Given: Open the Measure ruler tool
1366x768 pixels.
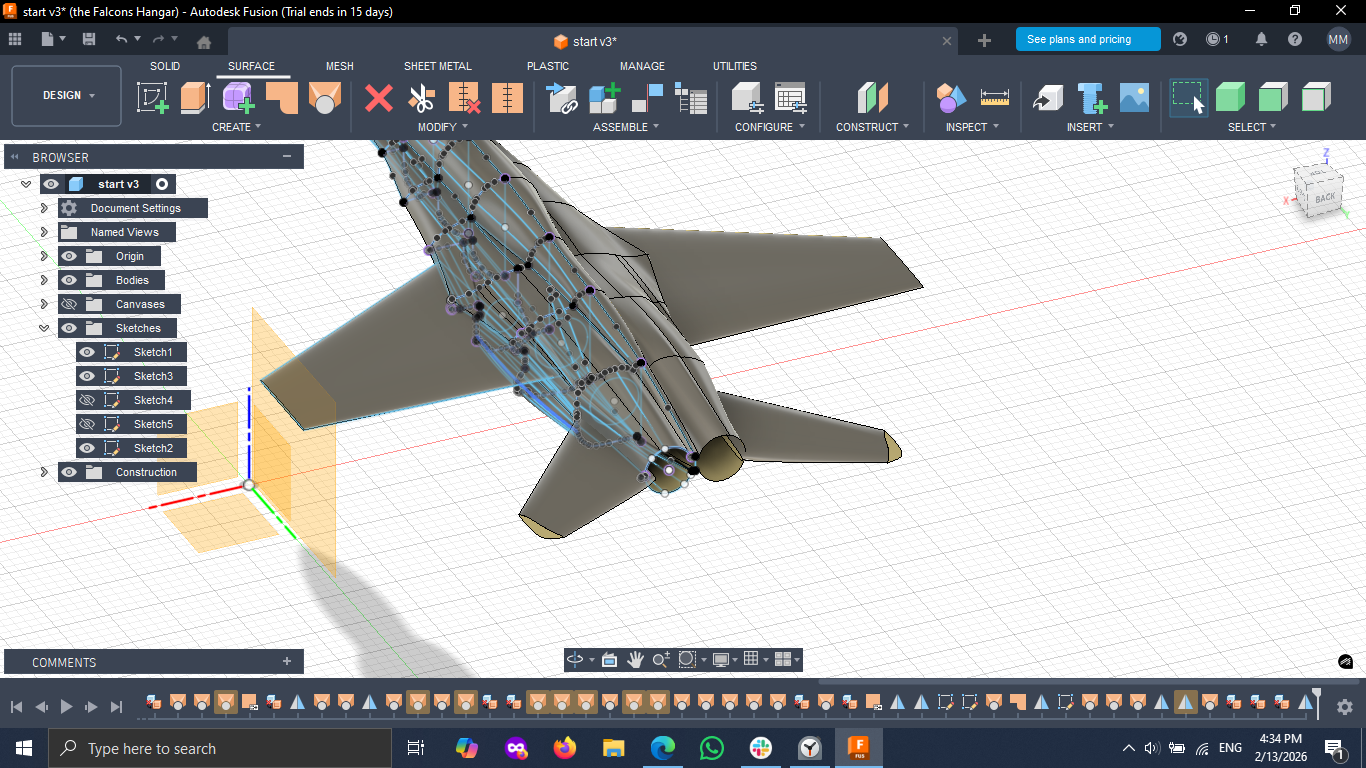Looking at the screenshot, I should tap(995, 98).
